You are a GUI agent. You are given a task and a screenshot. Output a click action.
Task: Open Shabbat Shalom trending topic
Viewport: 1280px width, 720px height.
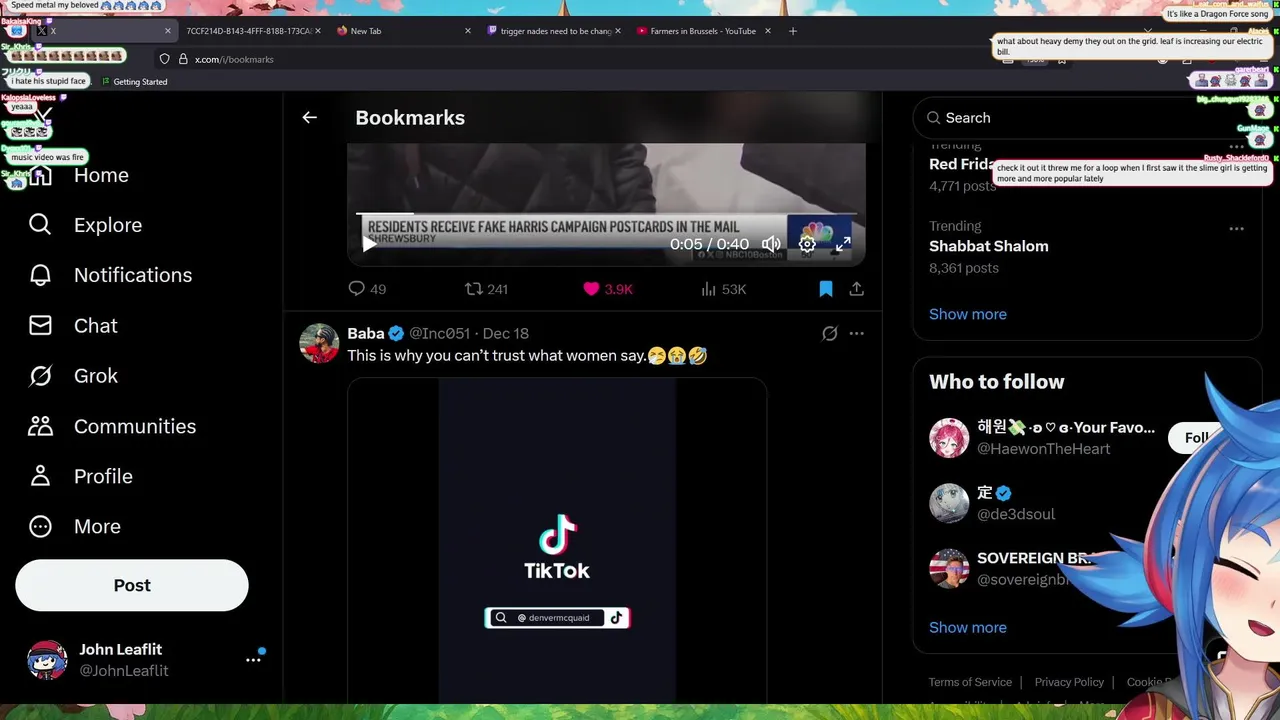point(989,246)
